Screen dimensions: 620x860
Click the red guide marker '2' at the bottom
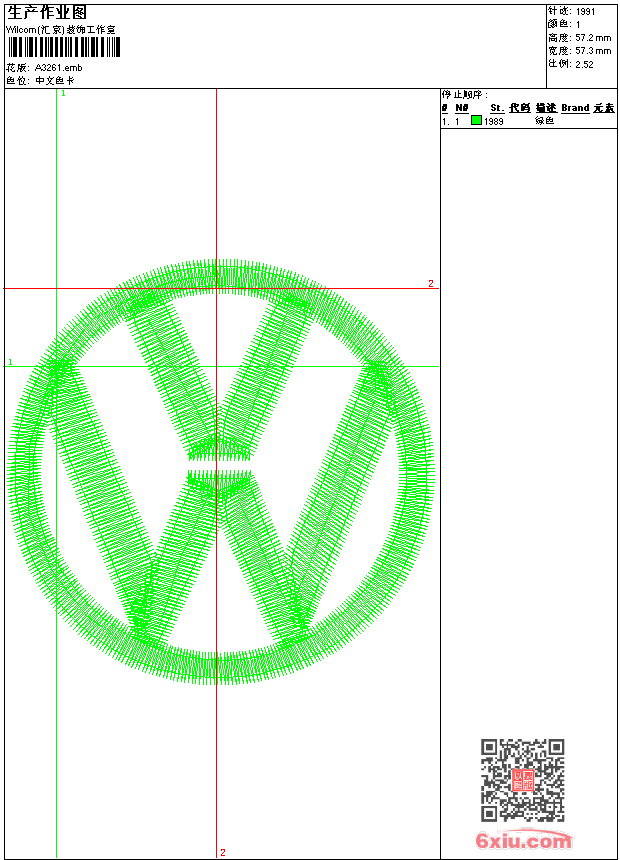pos(223,852)
